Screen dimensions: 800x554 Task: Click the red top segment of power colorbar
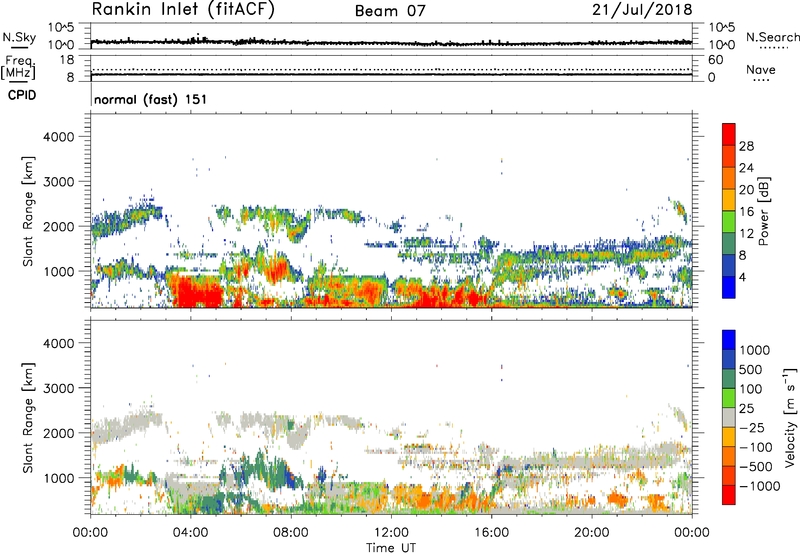729,134
